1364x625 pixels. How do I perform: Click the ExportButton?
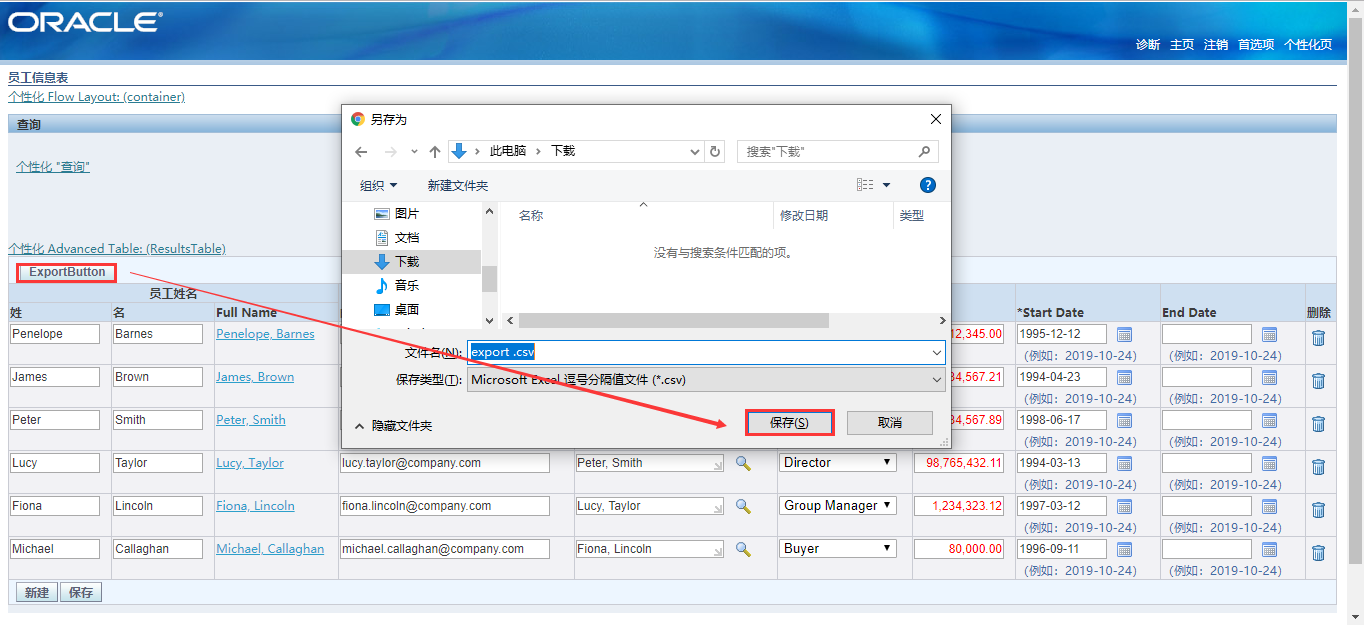[67, 272]
